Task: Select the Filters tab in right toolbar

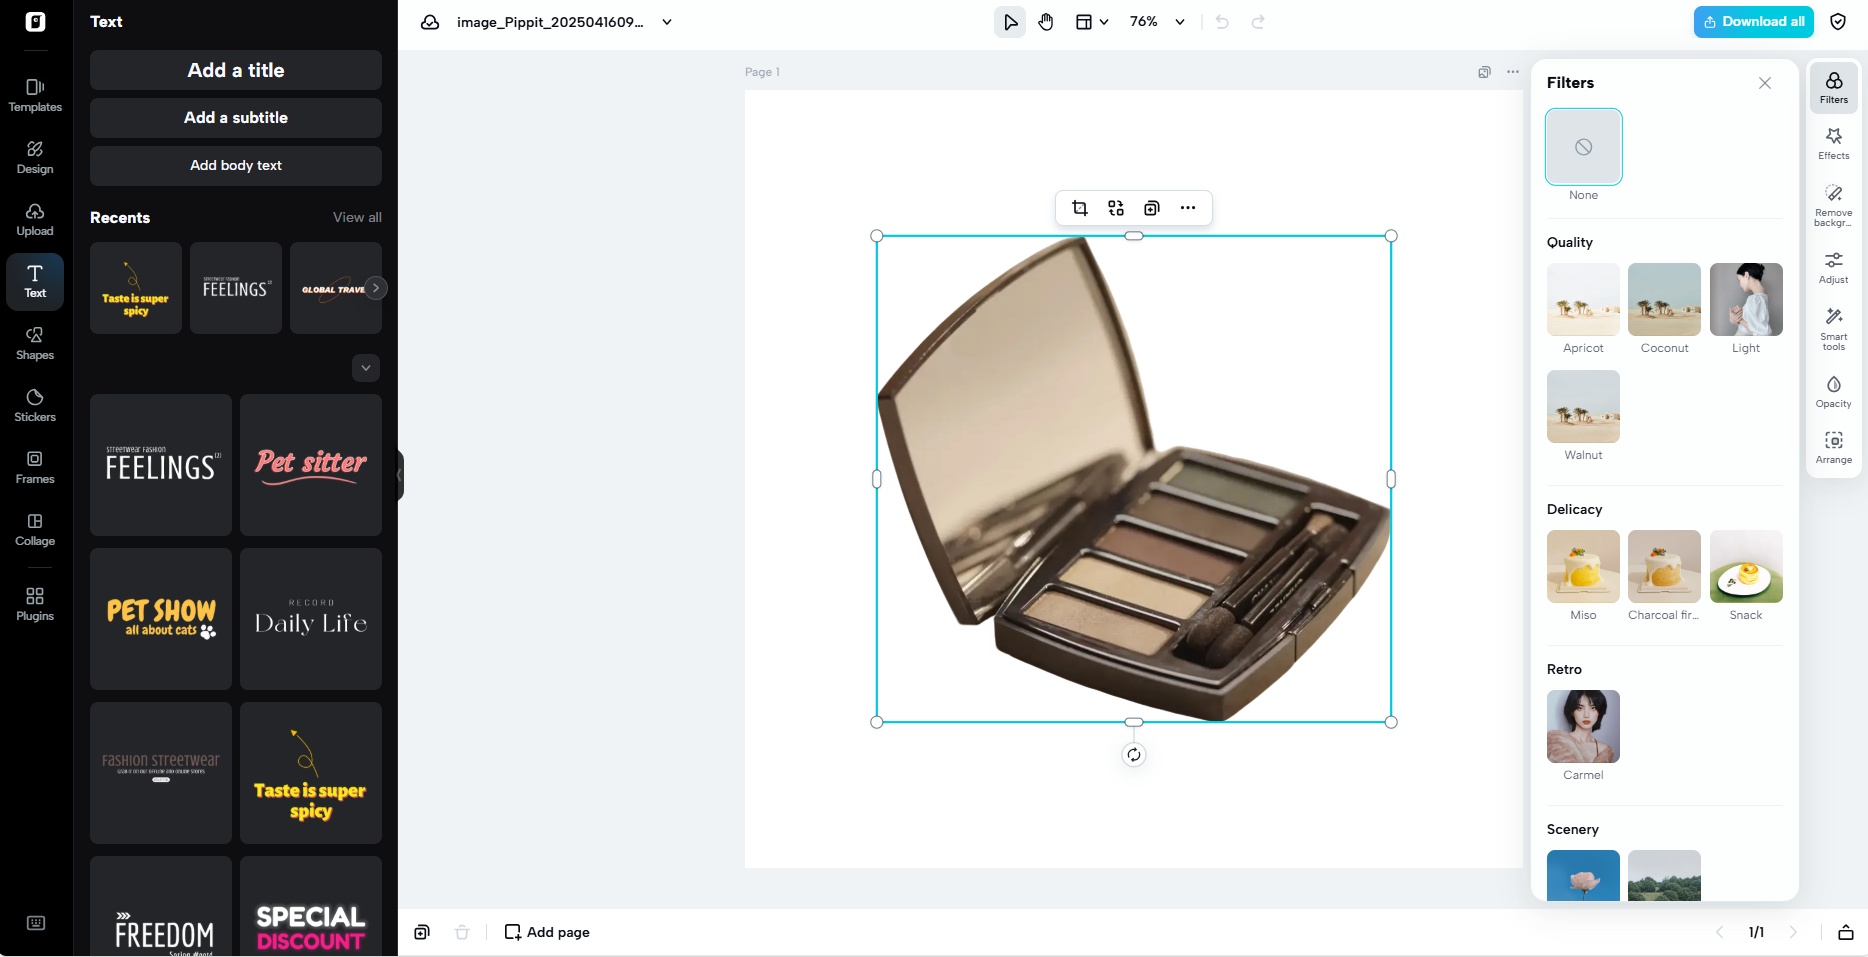Action: pyautogui.click(x=1834, y=87)
